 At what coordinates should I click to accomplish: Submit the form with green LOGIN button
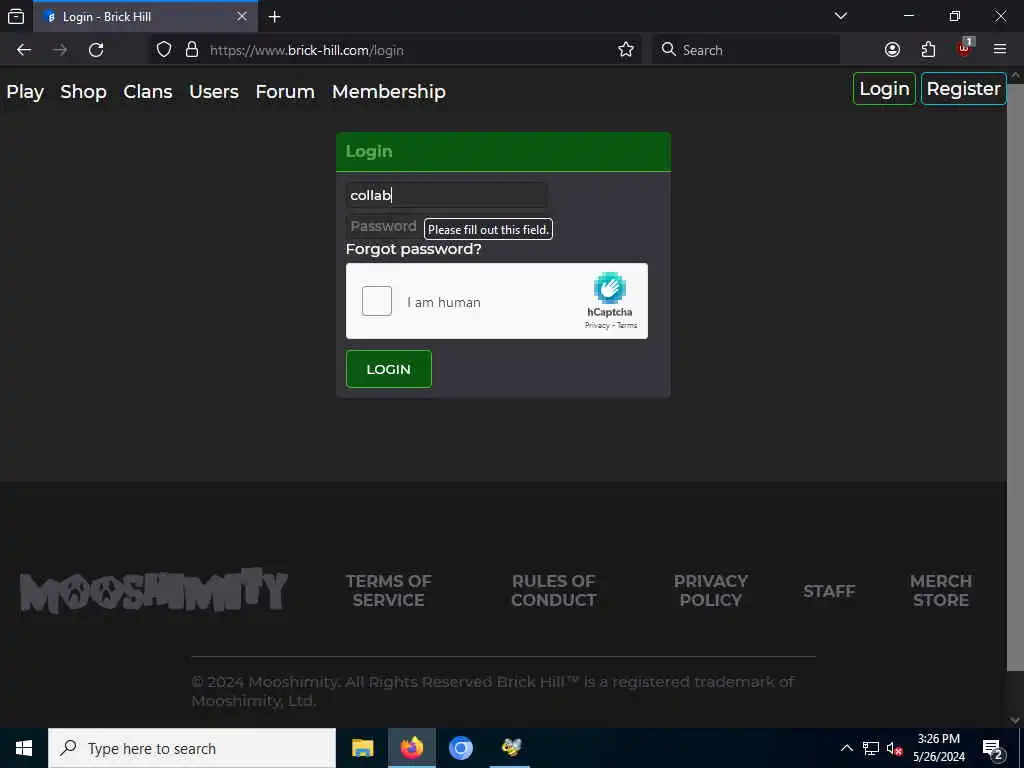tap(389, 369)
